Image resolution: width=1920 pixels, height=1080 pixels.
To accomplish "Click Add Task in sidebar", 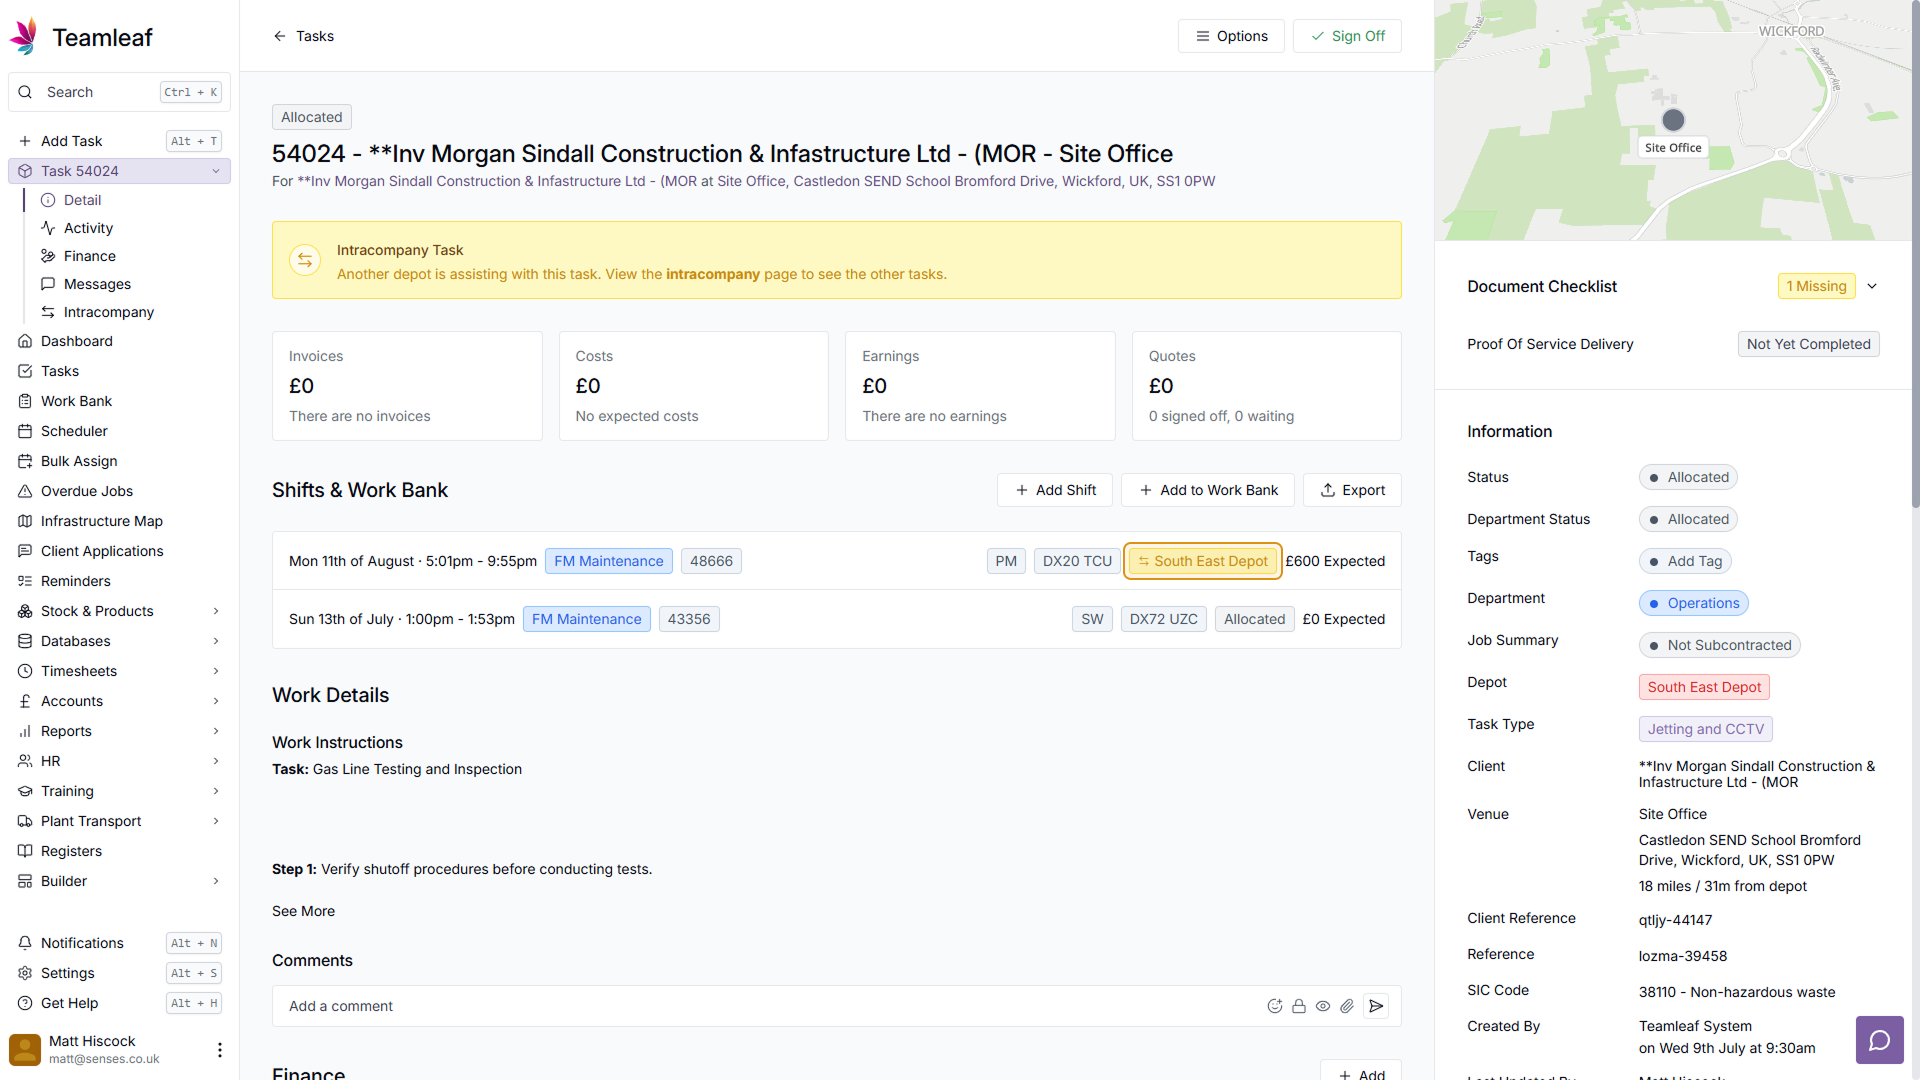I will [119, 141].
